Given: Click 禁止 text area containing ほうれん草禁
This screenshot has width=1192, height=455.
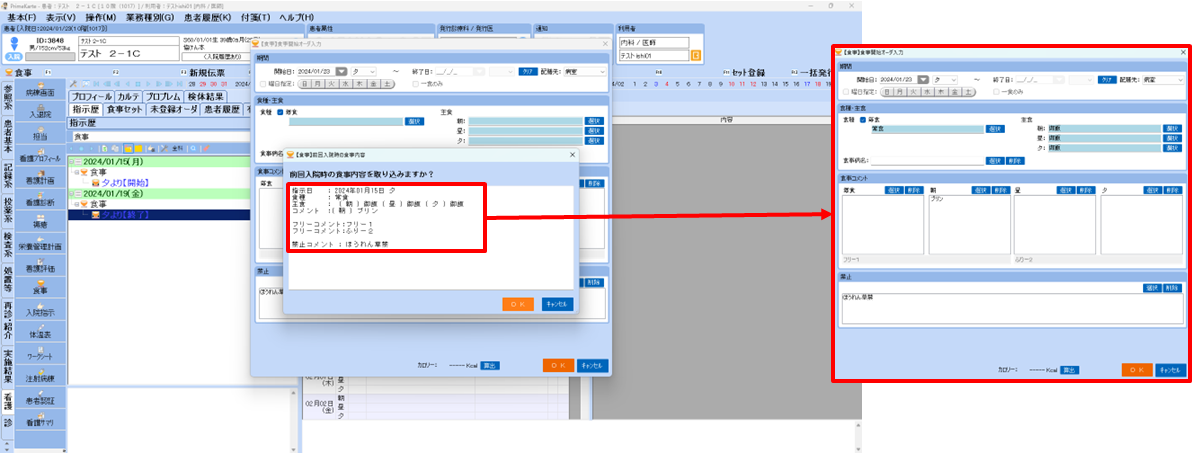Looking at the screenshot, I should [1012, 310].
